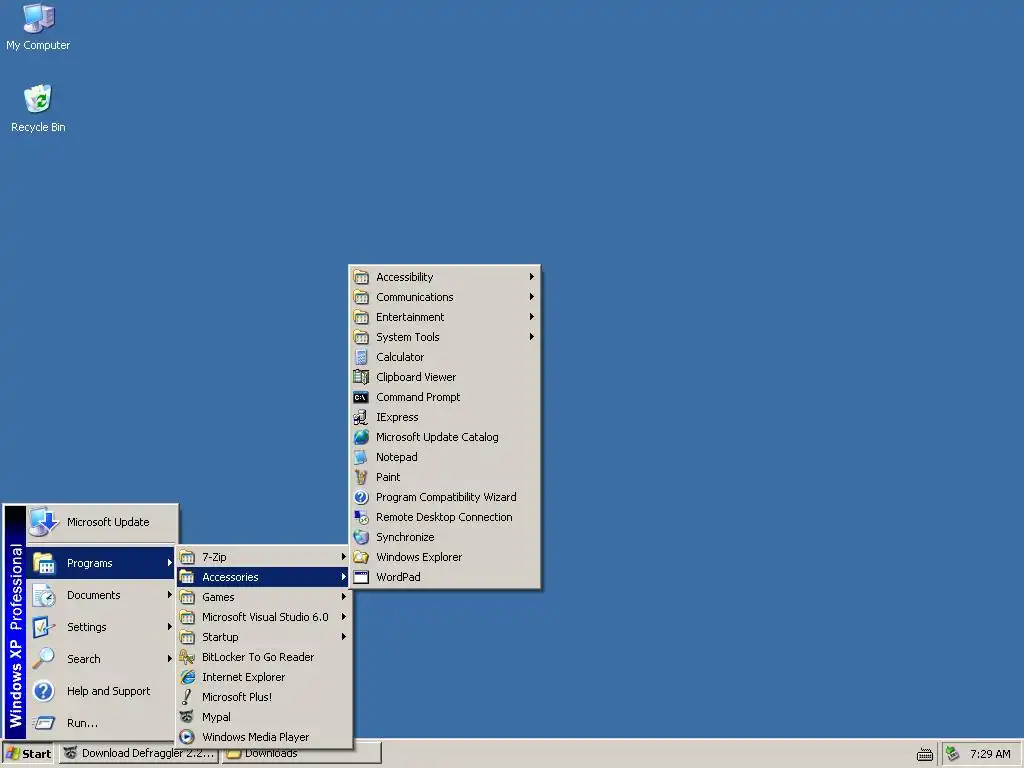Choose the Games folder entry
1024x768 pixels.
tap(264, 597)
